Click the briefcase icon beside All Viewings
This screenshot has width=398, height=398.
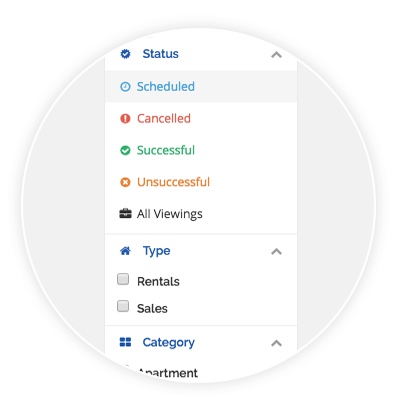click(125, 213)
